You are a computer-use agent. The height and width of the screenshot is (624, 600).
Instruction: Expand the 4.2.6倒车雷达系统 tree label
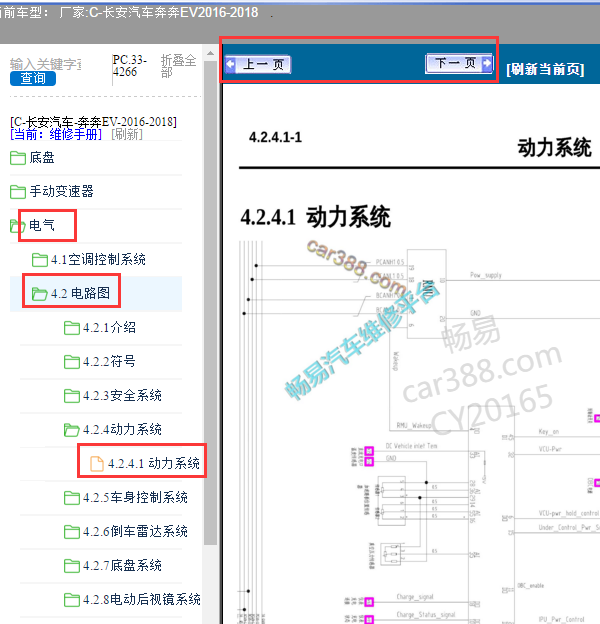(135, 532)
